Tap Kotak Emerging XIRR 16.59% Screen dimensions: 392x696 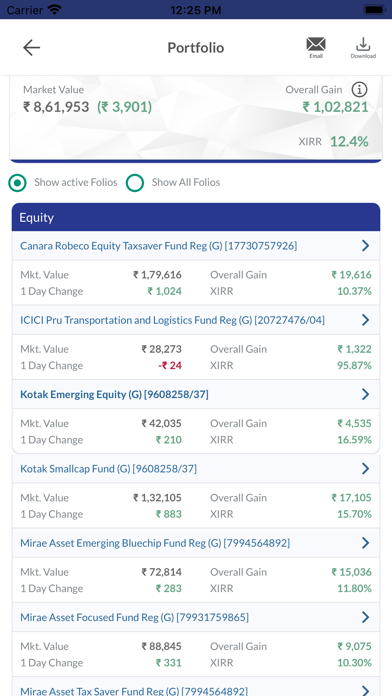point(354,439)
